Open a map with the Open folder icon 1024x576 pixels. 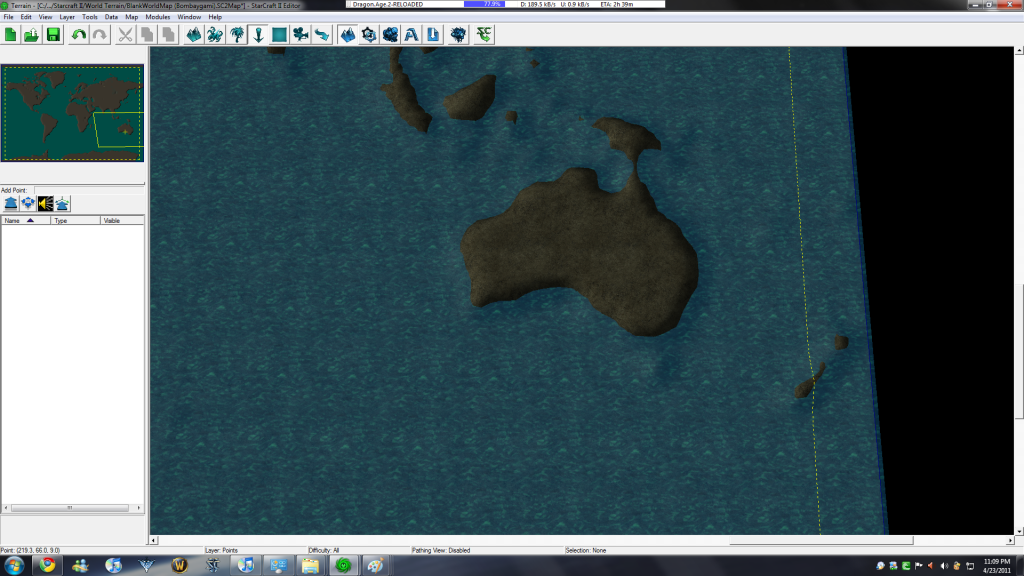[x=31, y=35]
